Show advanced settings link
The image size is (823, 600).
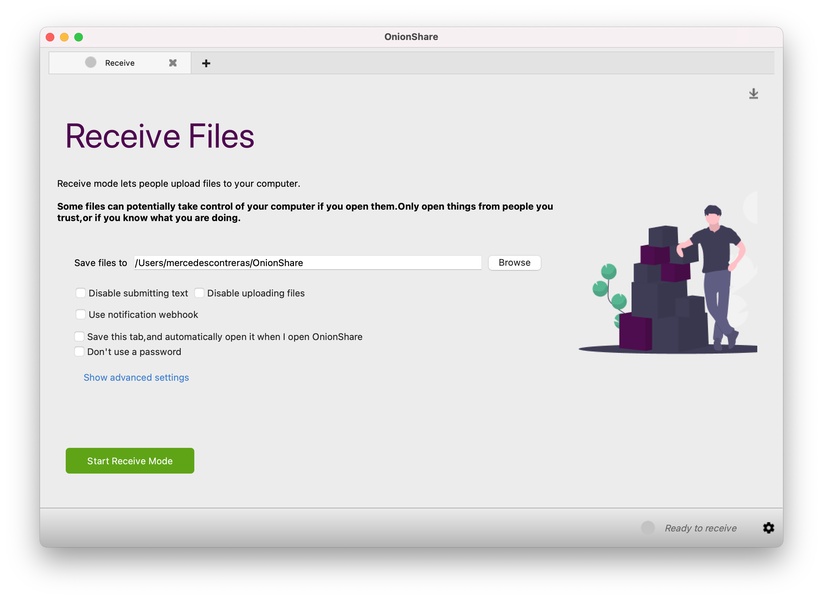tap(136, 377)
